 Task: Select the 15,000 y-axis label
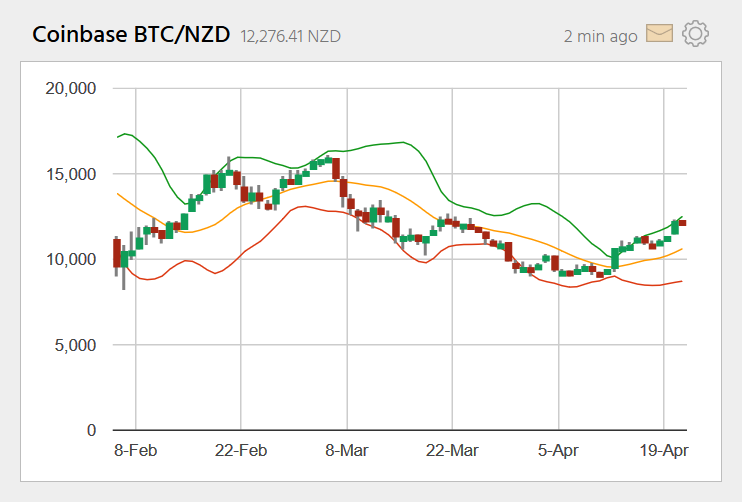71,174
